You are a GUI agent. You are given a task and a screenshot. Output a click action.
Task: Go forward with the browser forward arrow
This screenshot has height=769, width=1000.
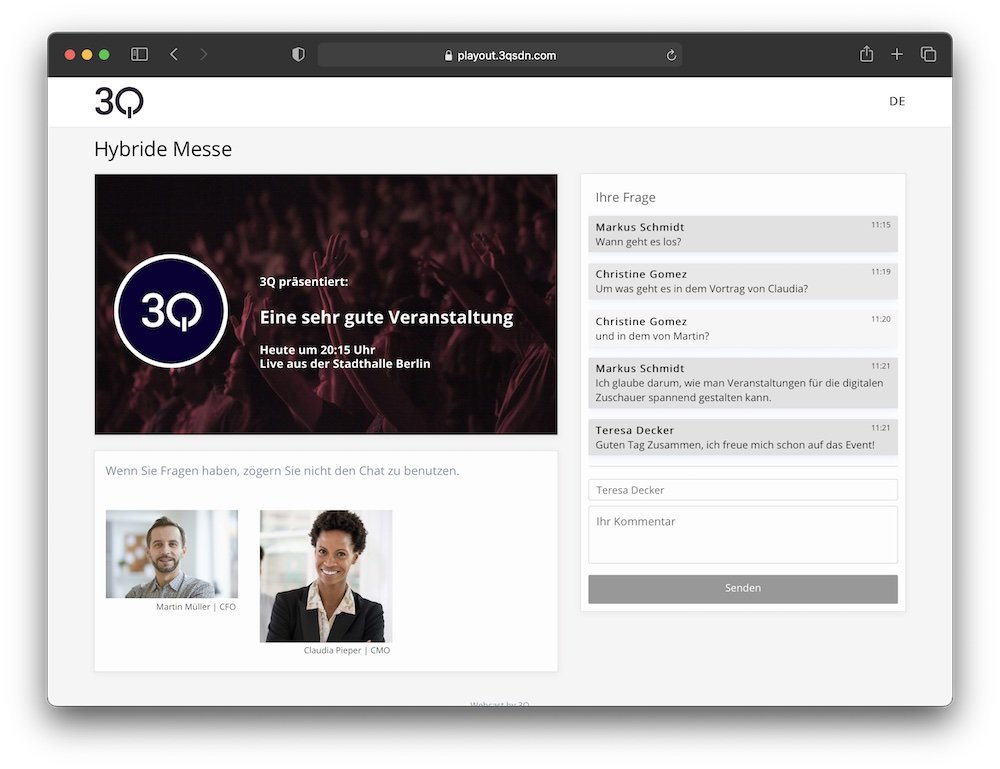[203, 55]
